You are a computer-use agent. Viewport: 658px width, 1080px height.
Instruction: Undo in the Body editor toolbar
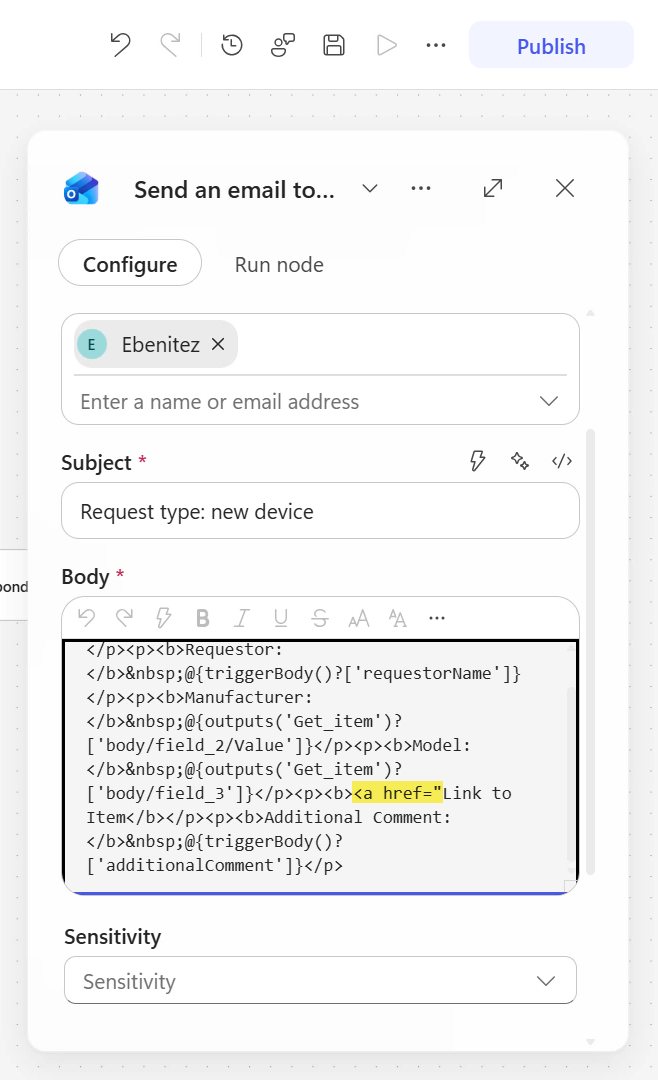(x=86, y=618)
